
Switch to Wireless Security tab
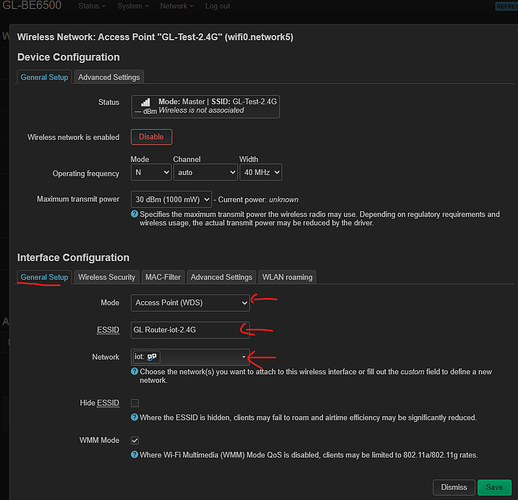[x=107, y=277]
